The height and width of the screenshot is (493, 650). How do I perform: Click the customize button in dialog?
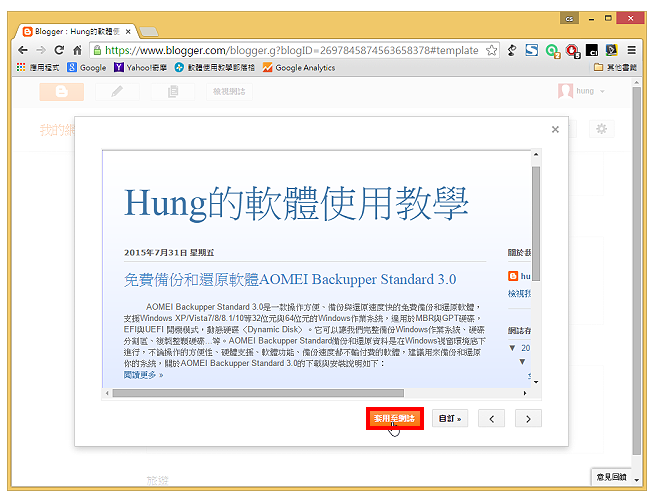point(450,418)
